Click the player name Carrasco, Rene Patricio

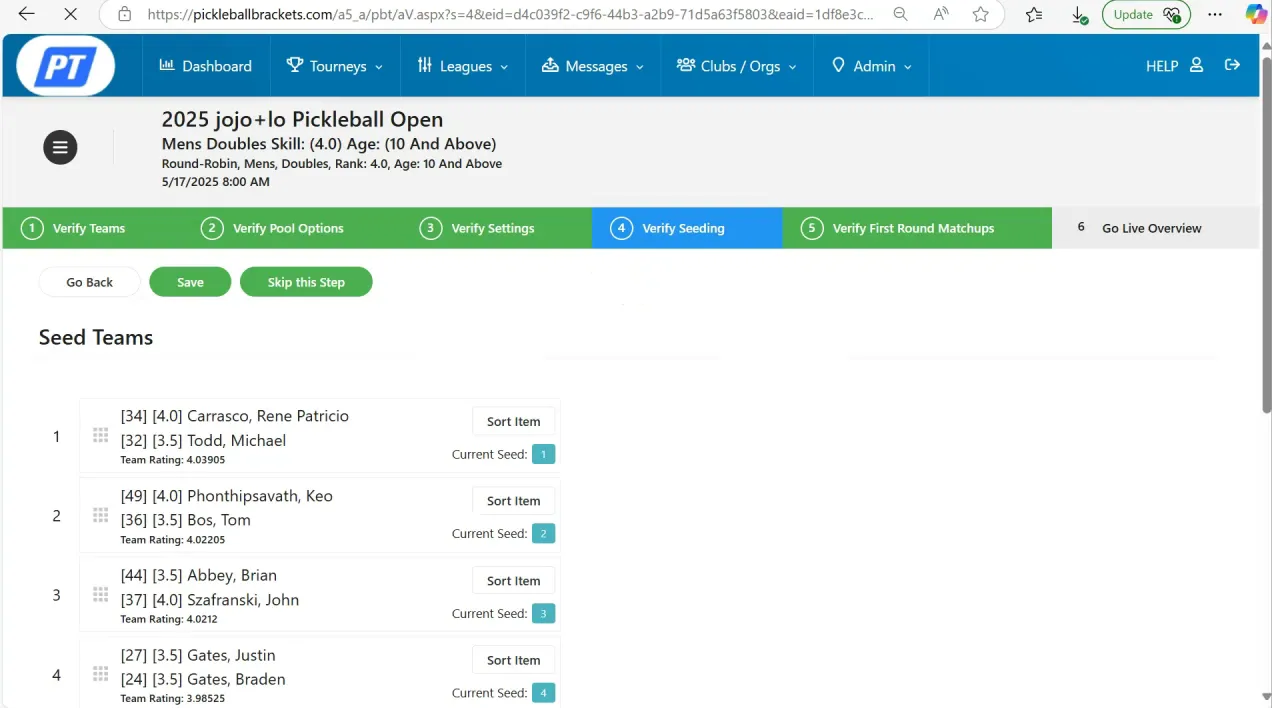pos(268,416)
